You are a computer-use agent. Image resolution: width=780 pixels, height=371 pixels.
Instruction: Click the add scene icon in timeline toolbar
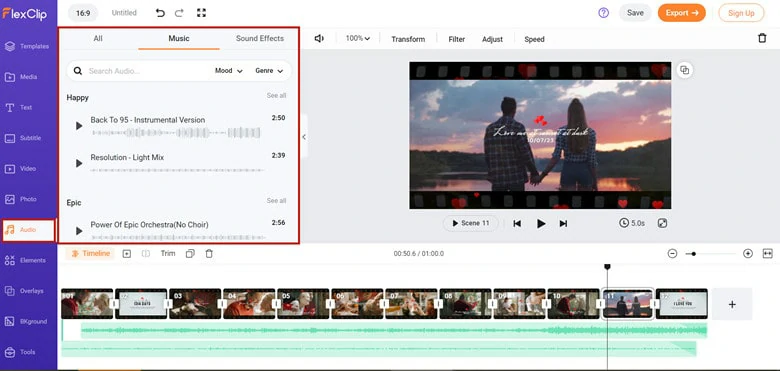[x=127, y=254]
